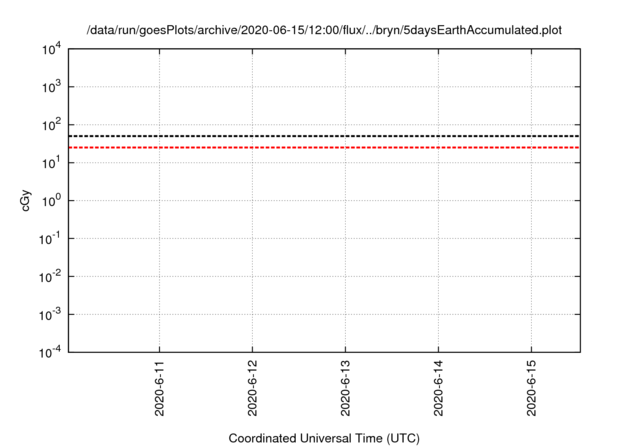Click the Coordinated Universal Time (UTC) label
Viewport: 640px width, 448px height.
click(x=324, y=438)
